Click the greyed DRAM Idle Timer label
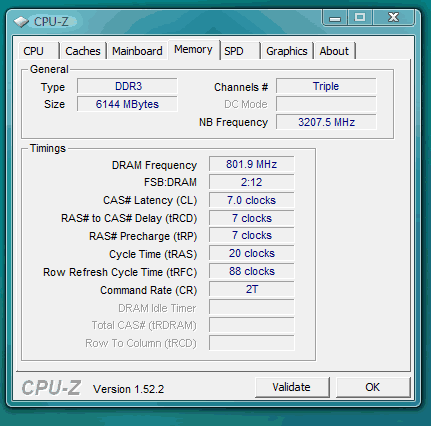Image resolution: width=431 pixels, height=426 pixels. point(157,308)
